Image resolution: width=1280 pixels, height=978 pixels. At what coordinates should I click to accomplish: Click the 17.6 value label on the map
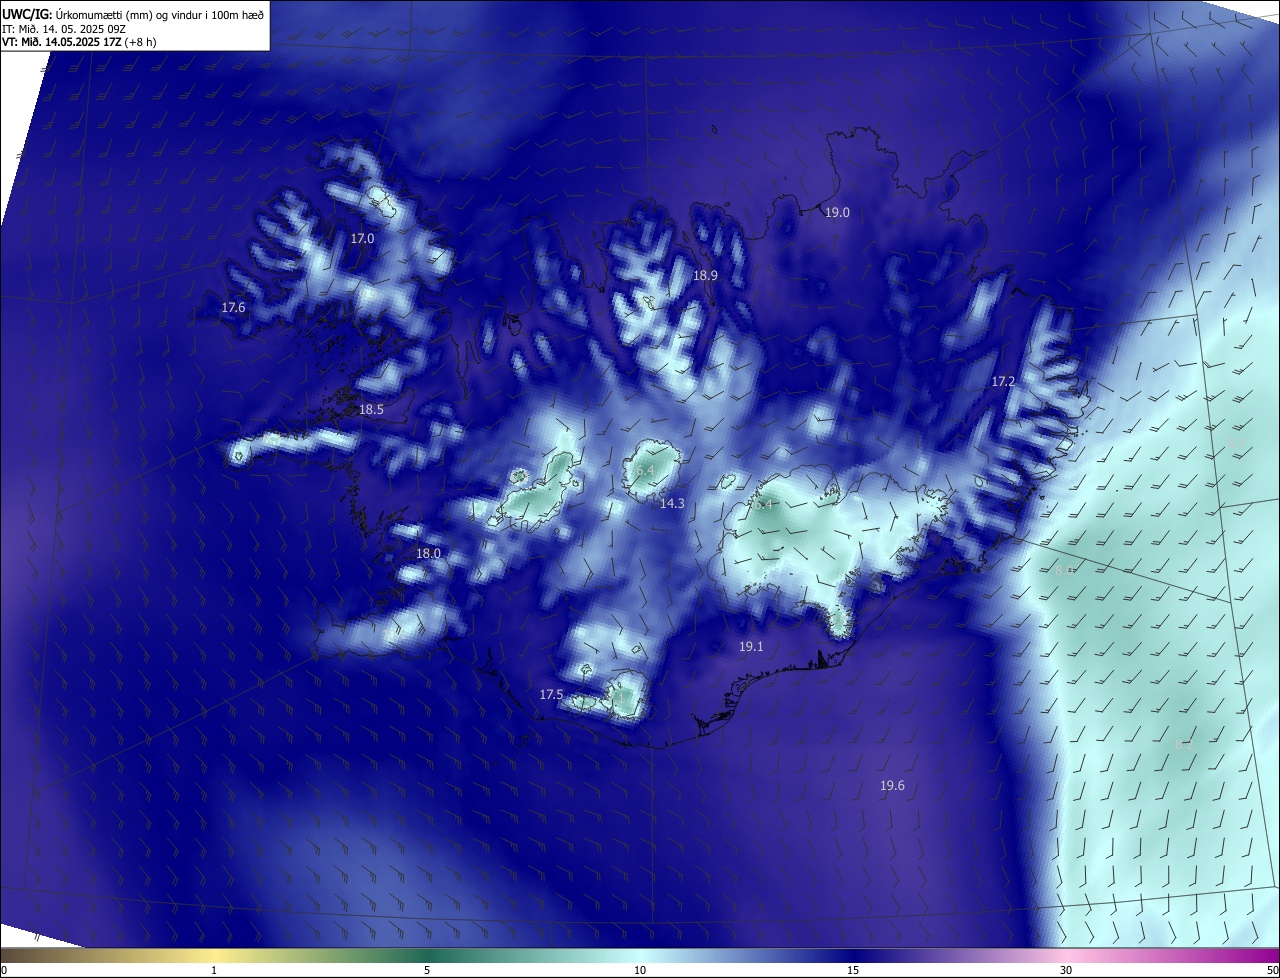click(x=233, y=308)
